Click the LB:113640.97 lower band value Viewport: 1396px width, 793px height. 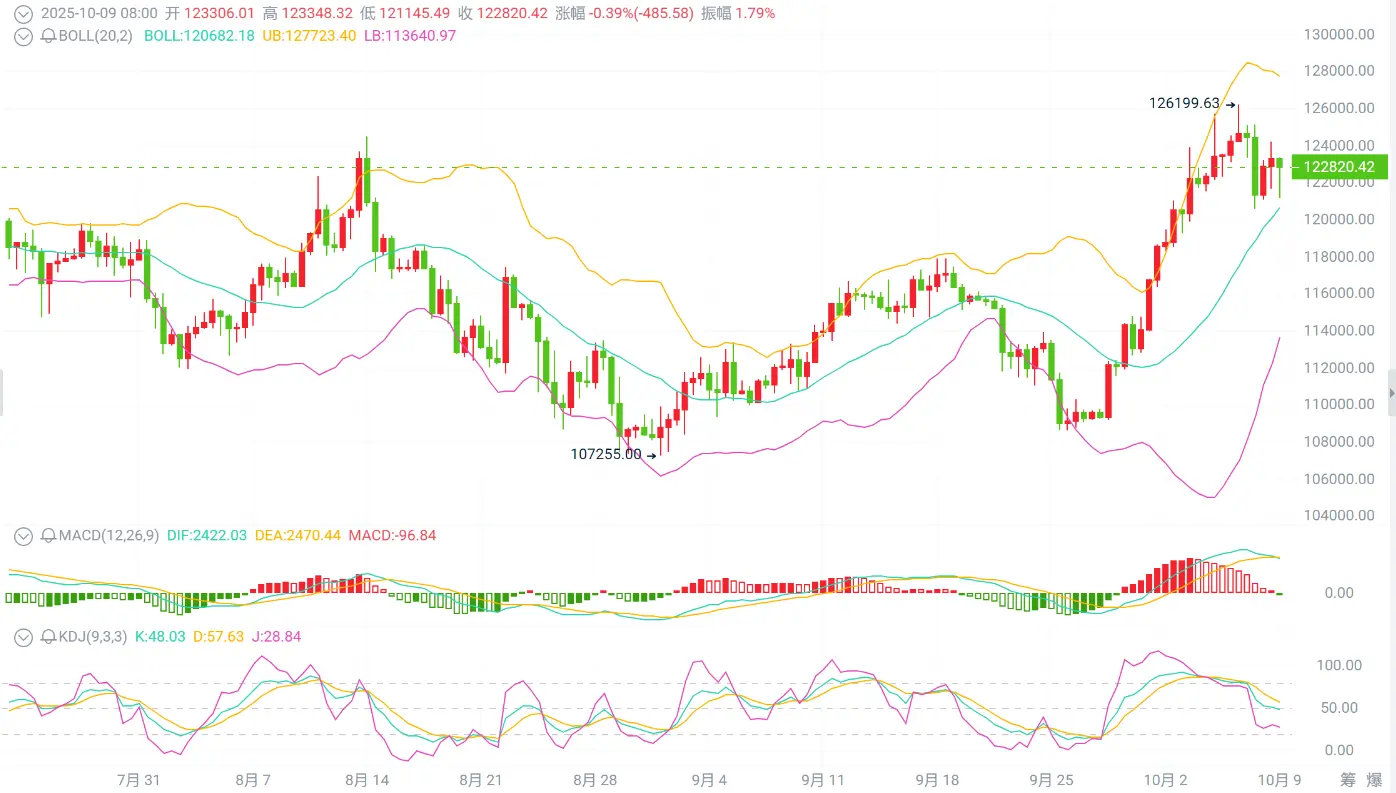410,36
